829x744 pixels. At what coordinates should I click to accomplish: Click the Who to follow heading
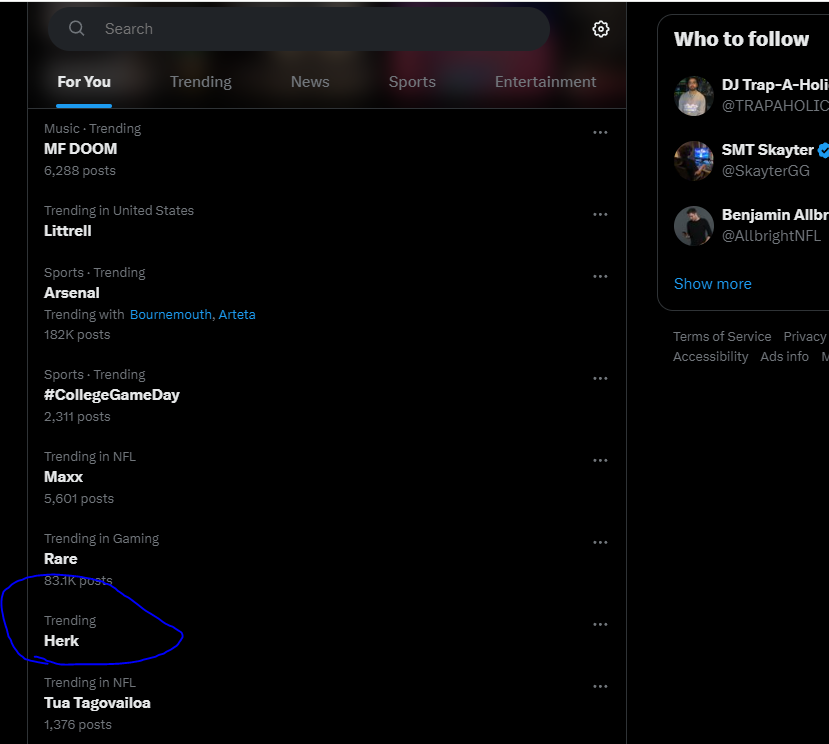pyautogui.click(x=741, y=39)
